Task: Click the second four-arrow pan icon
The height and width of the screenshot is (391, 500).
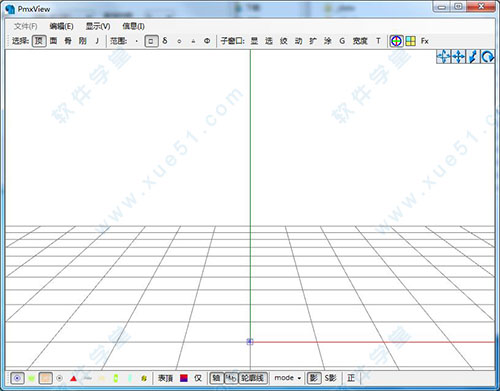Action: 458,57
